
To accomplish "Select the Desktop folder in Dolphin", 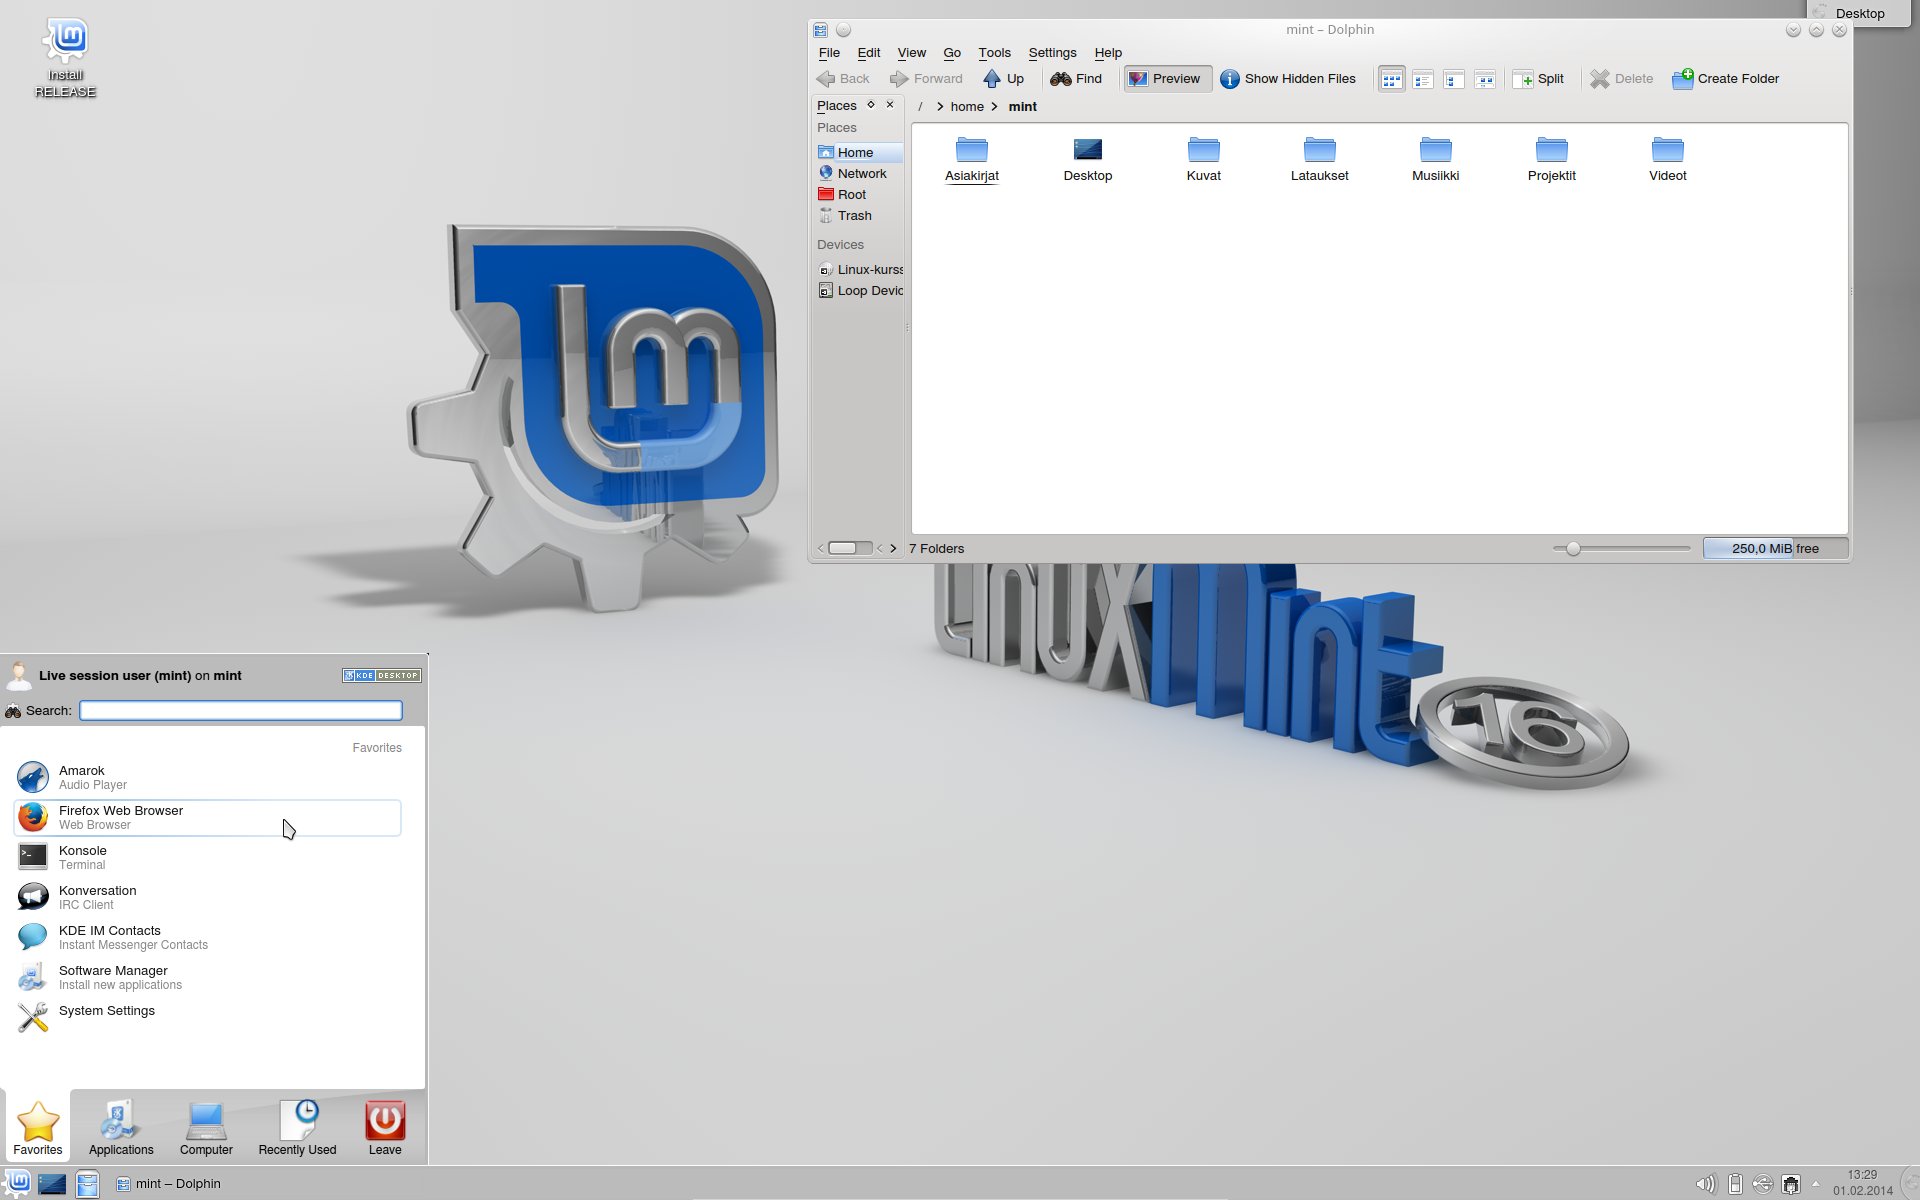I will pos(1088,160).
